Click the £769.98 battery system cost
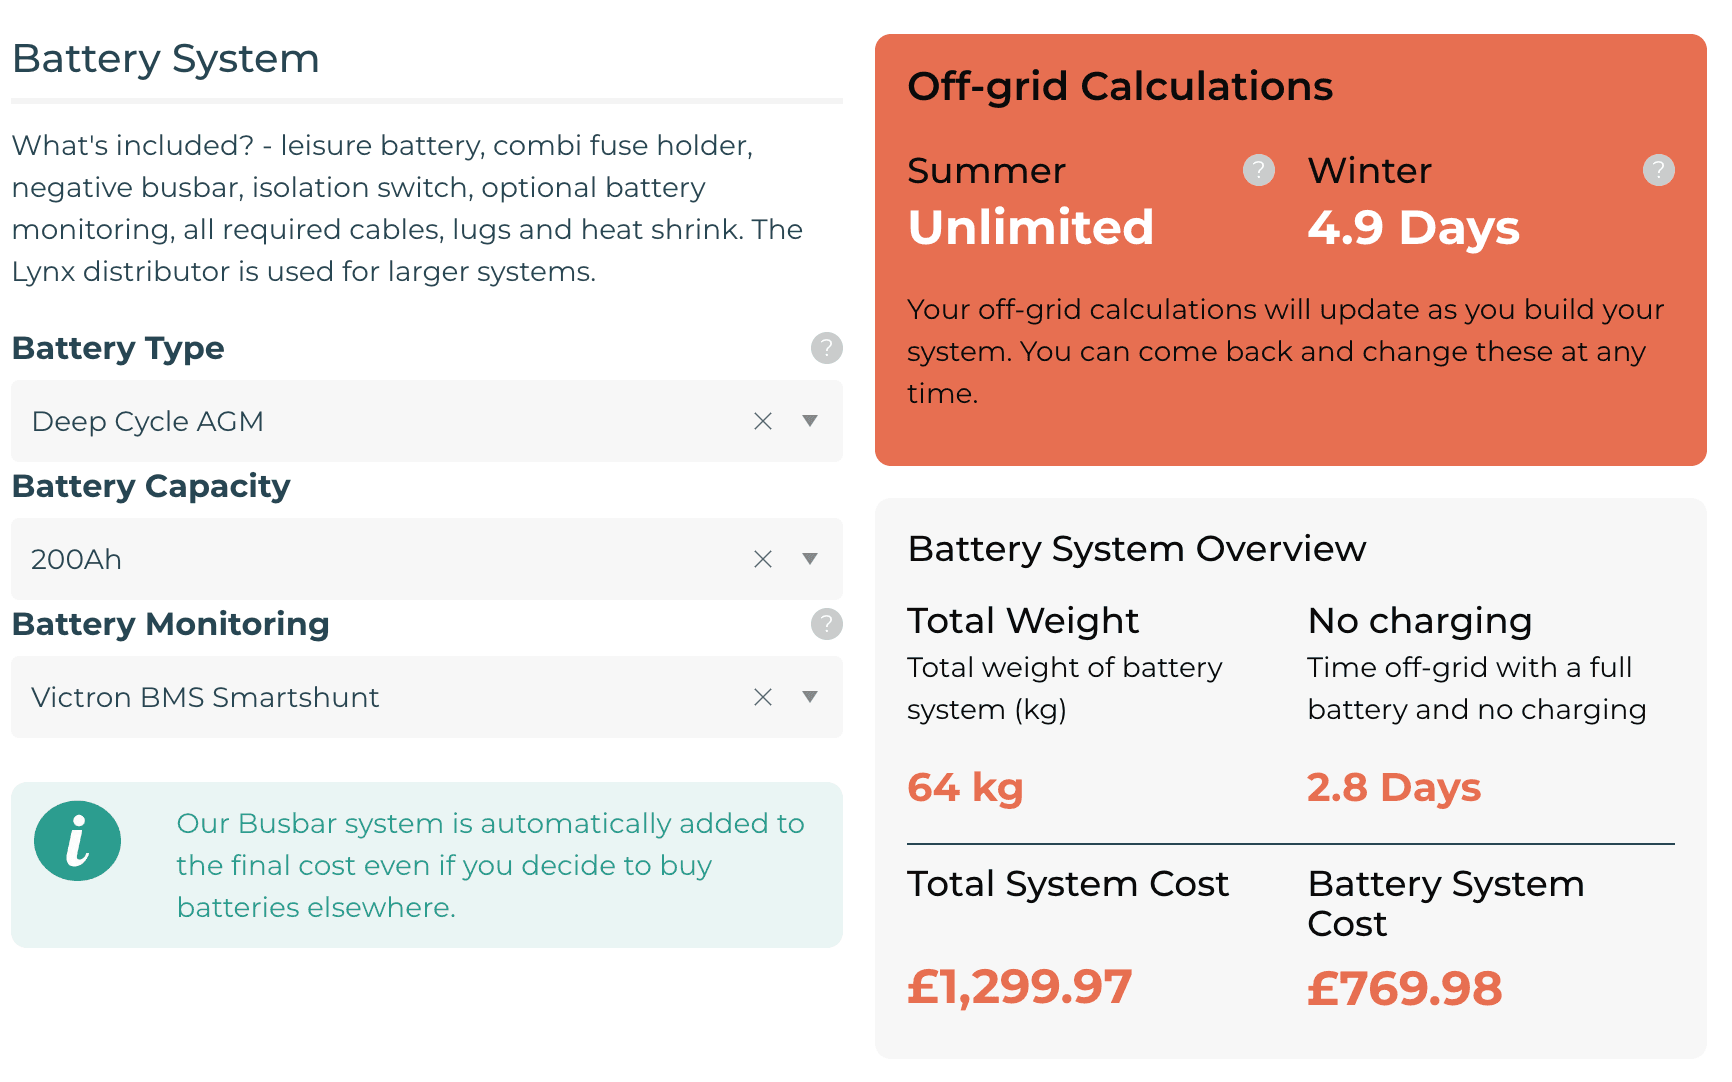The width and height of the screenshot is (1732, 1082). click(x=1404, y=989)
